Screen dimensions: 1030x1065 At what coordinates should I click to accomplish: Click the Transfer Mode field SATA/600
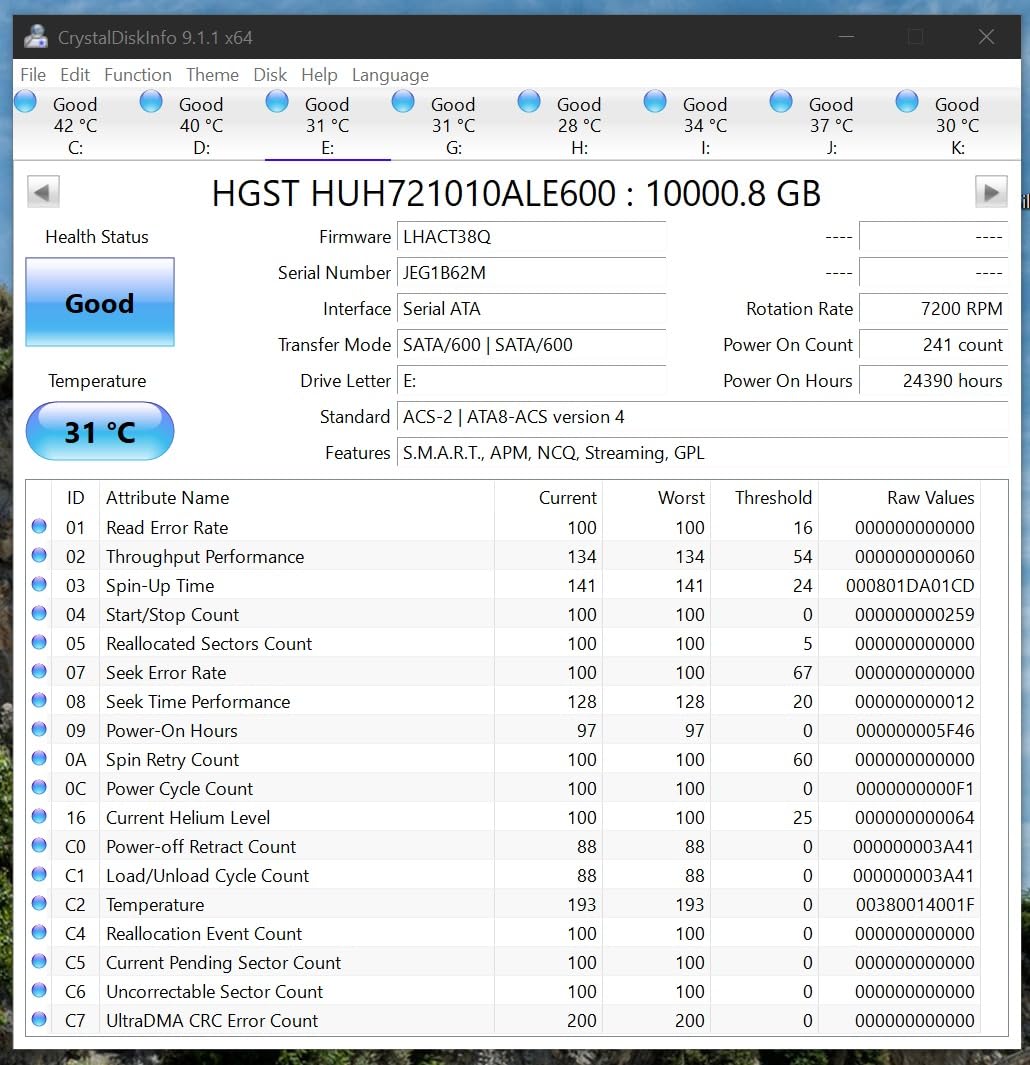click(531, 344)
